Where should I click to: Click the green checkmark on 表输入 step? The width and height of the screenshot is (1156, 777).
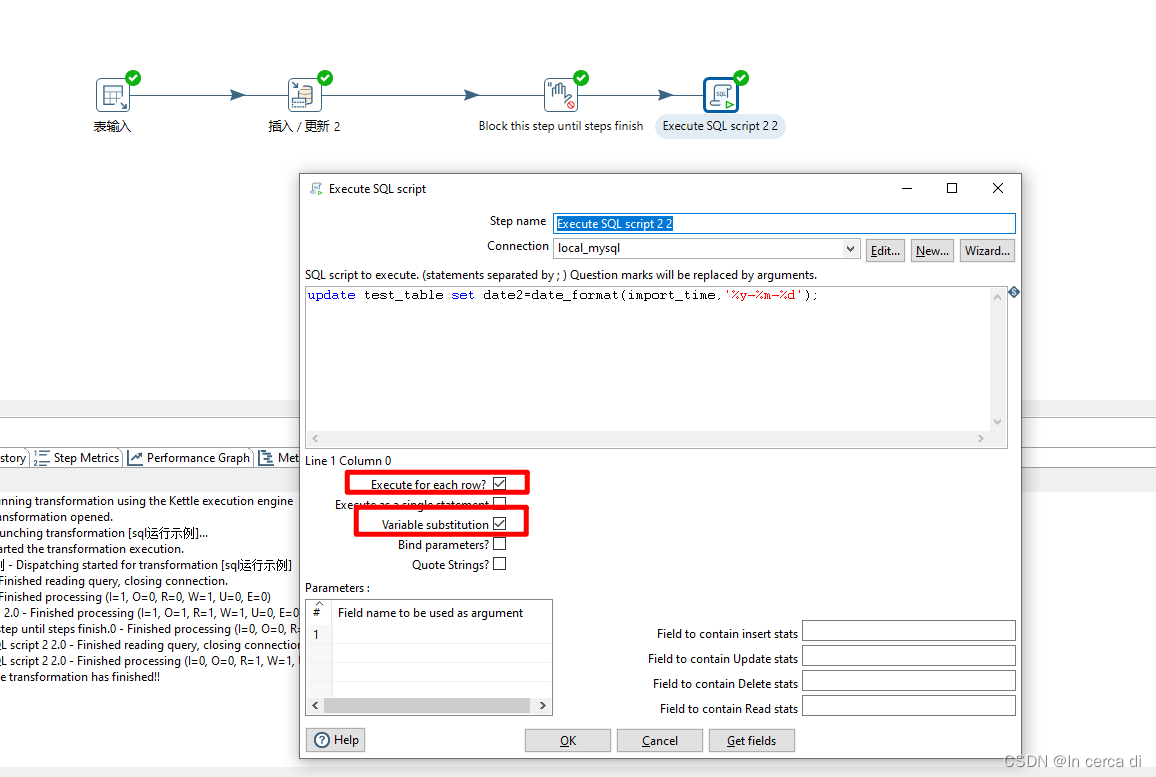pos(131,77)
